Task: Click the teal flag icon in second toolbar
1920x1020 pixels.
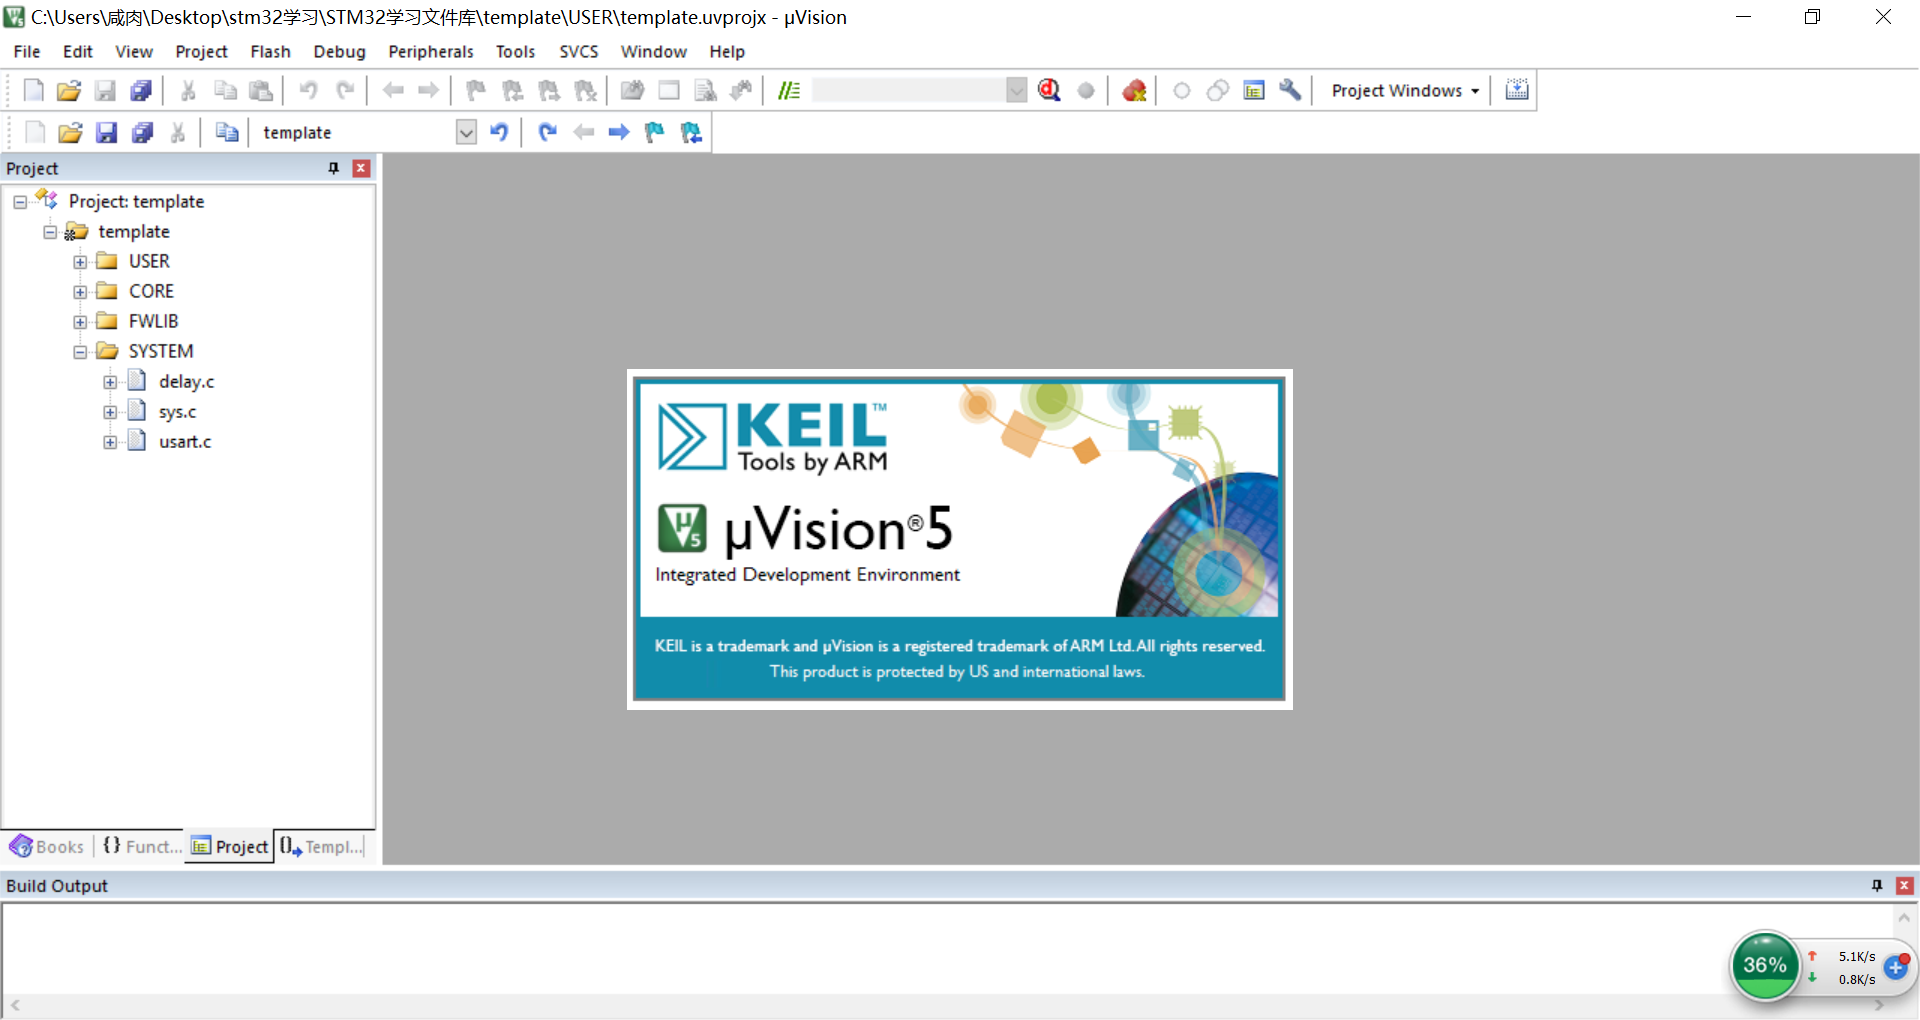Action: pyautogui.click(x=655, y=132)
